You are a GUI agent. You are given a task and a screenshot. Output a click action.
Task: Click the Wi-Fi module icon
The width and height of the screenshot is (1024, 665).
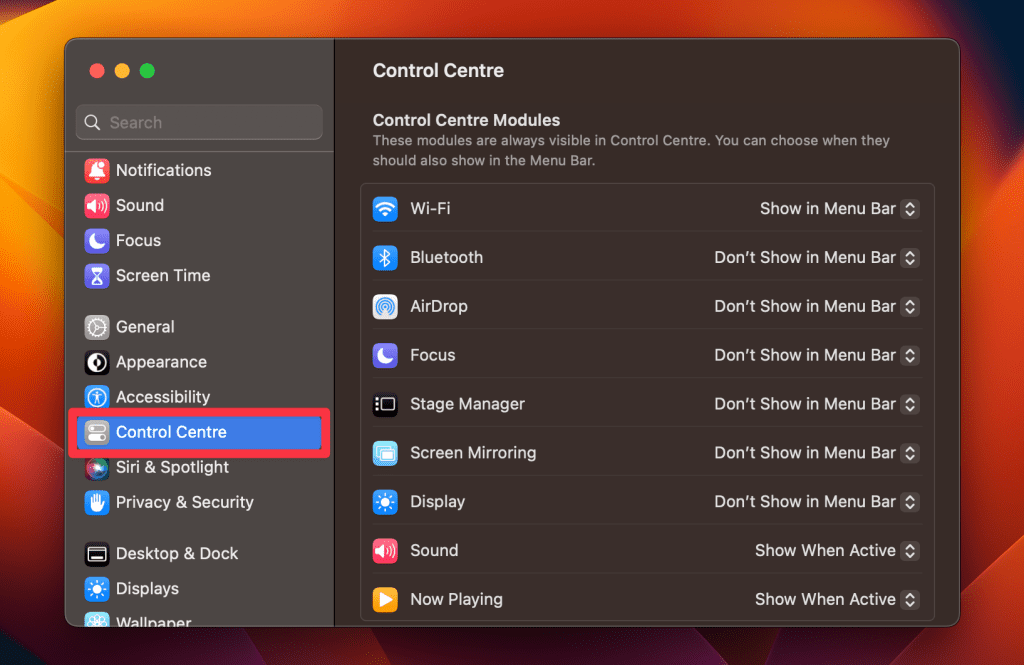(x=385, y=209)
